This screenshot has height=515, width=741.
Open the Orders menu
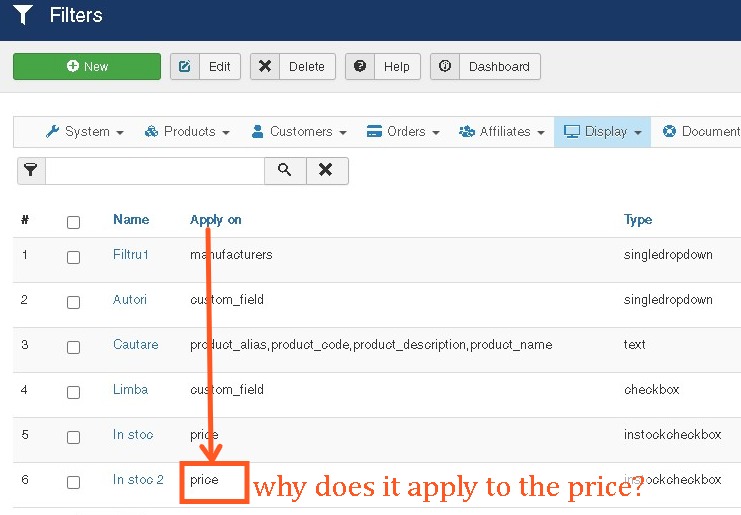[403, 131]
